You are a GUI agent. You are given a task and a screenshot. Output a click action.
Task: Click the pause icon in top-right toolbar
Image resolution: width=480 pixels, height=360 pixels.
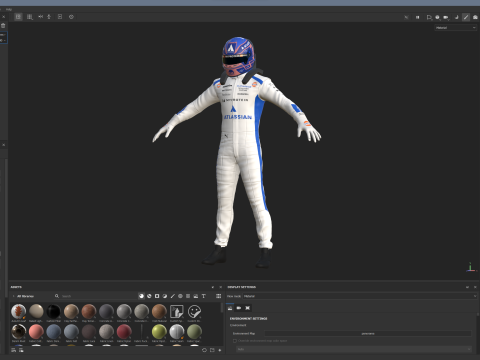[417, 17]
